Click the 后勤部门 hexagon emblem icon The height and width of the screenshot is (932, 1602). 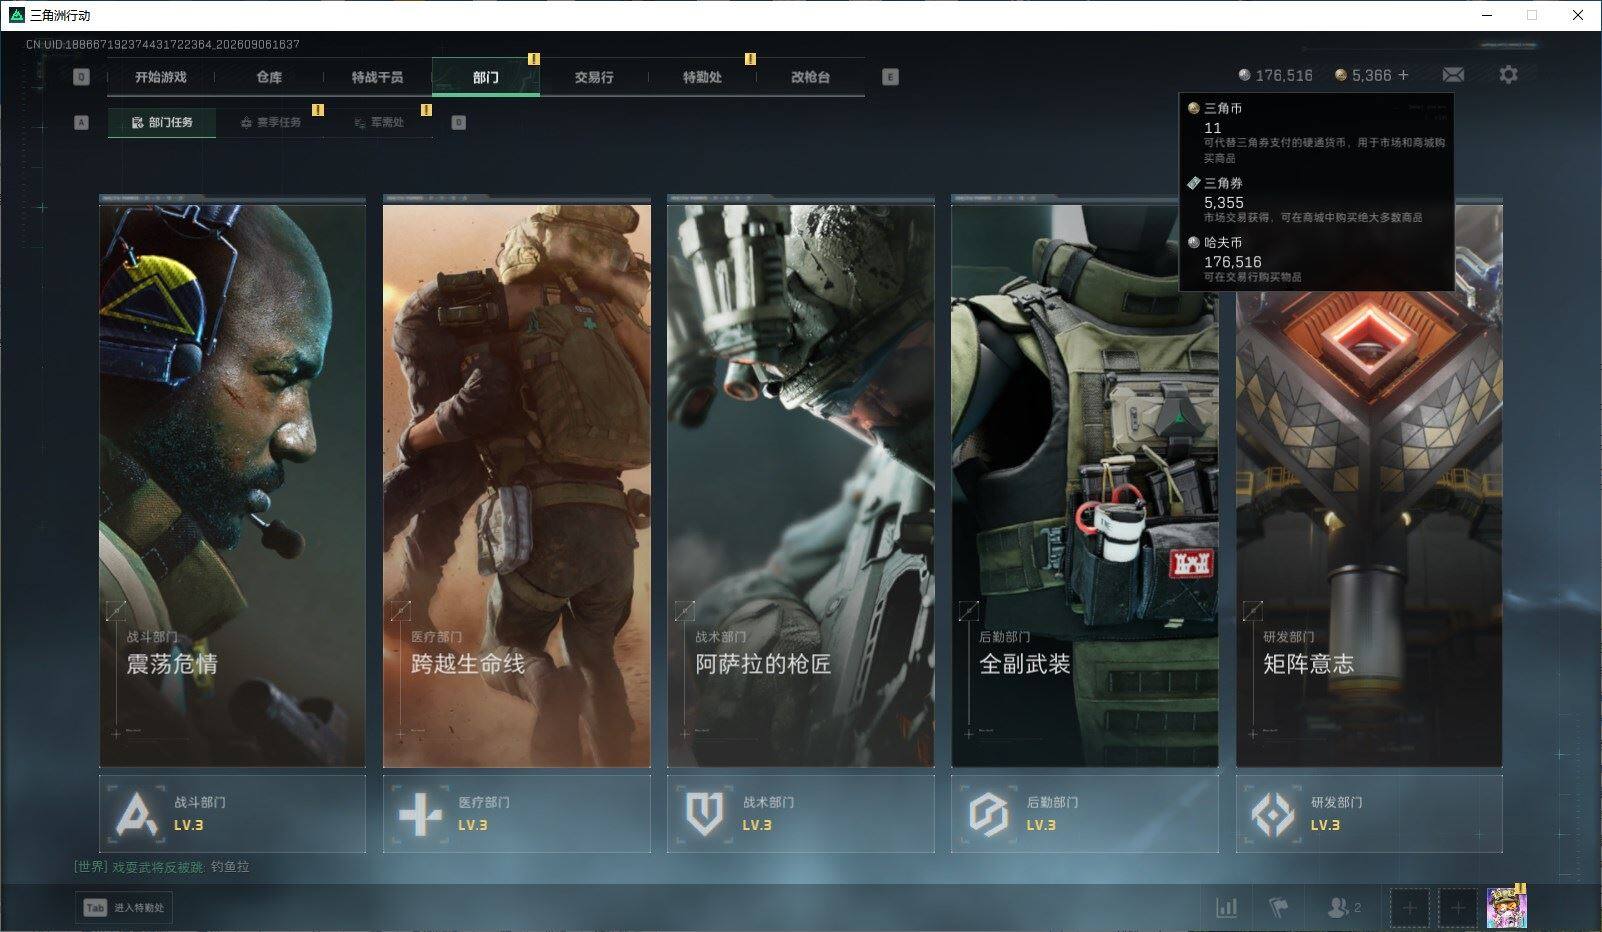tap(989, 814)
